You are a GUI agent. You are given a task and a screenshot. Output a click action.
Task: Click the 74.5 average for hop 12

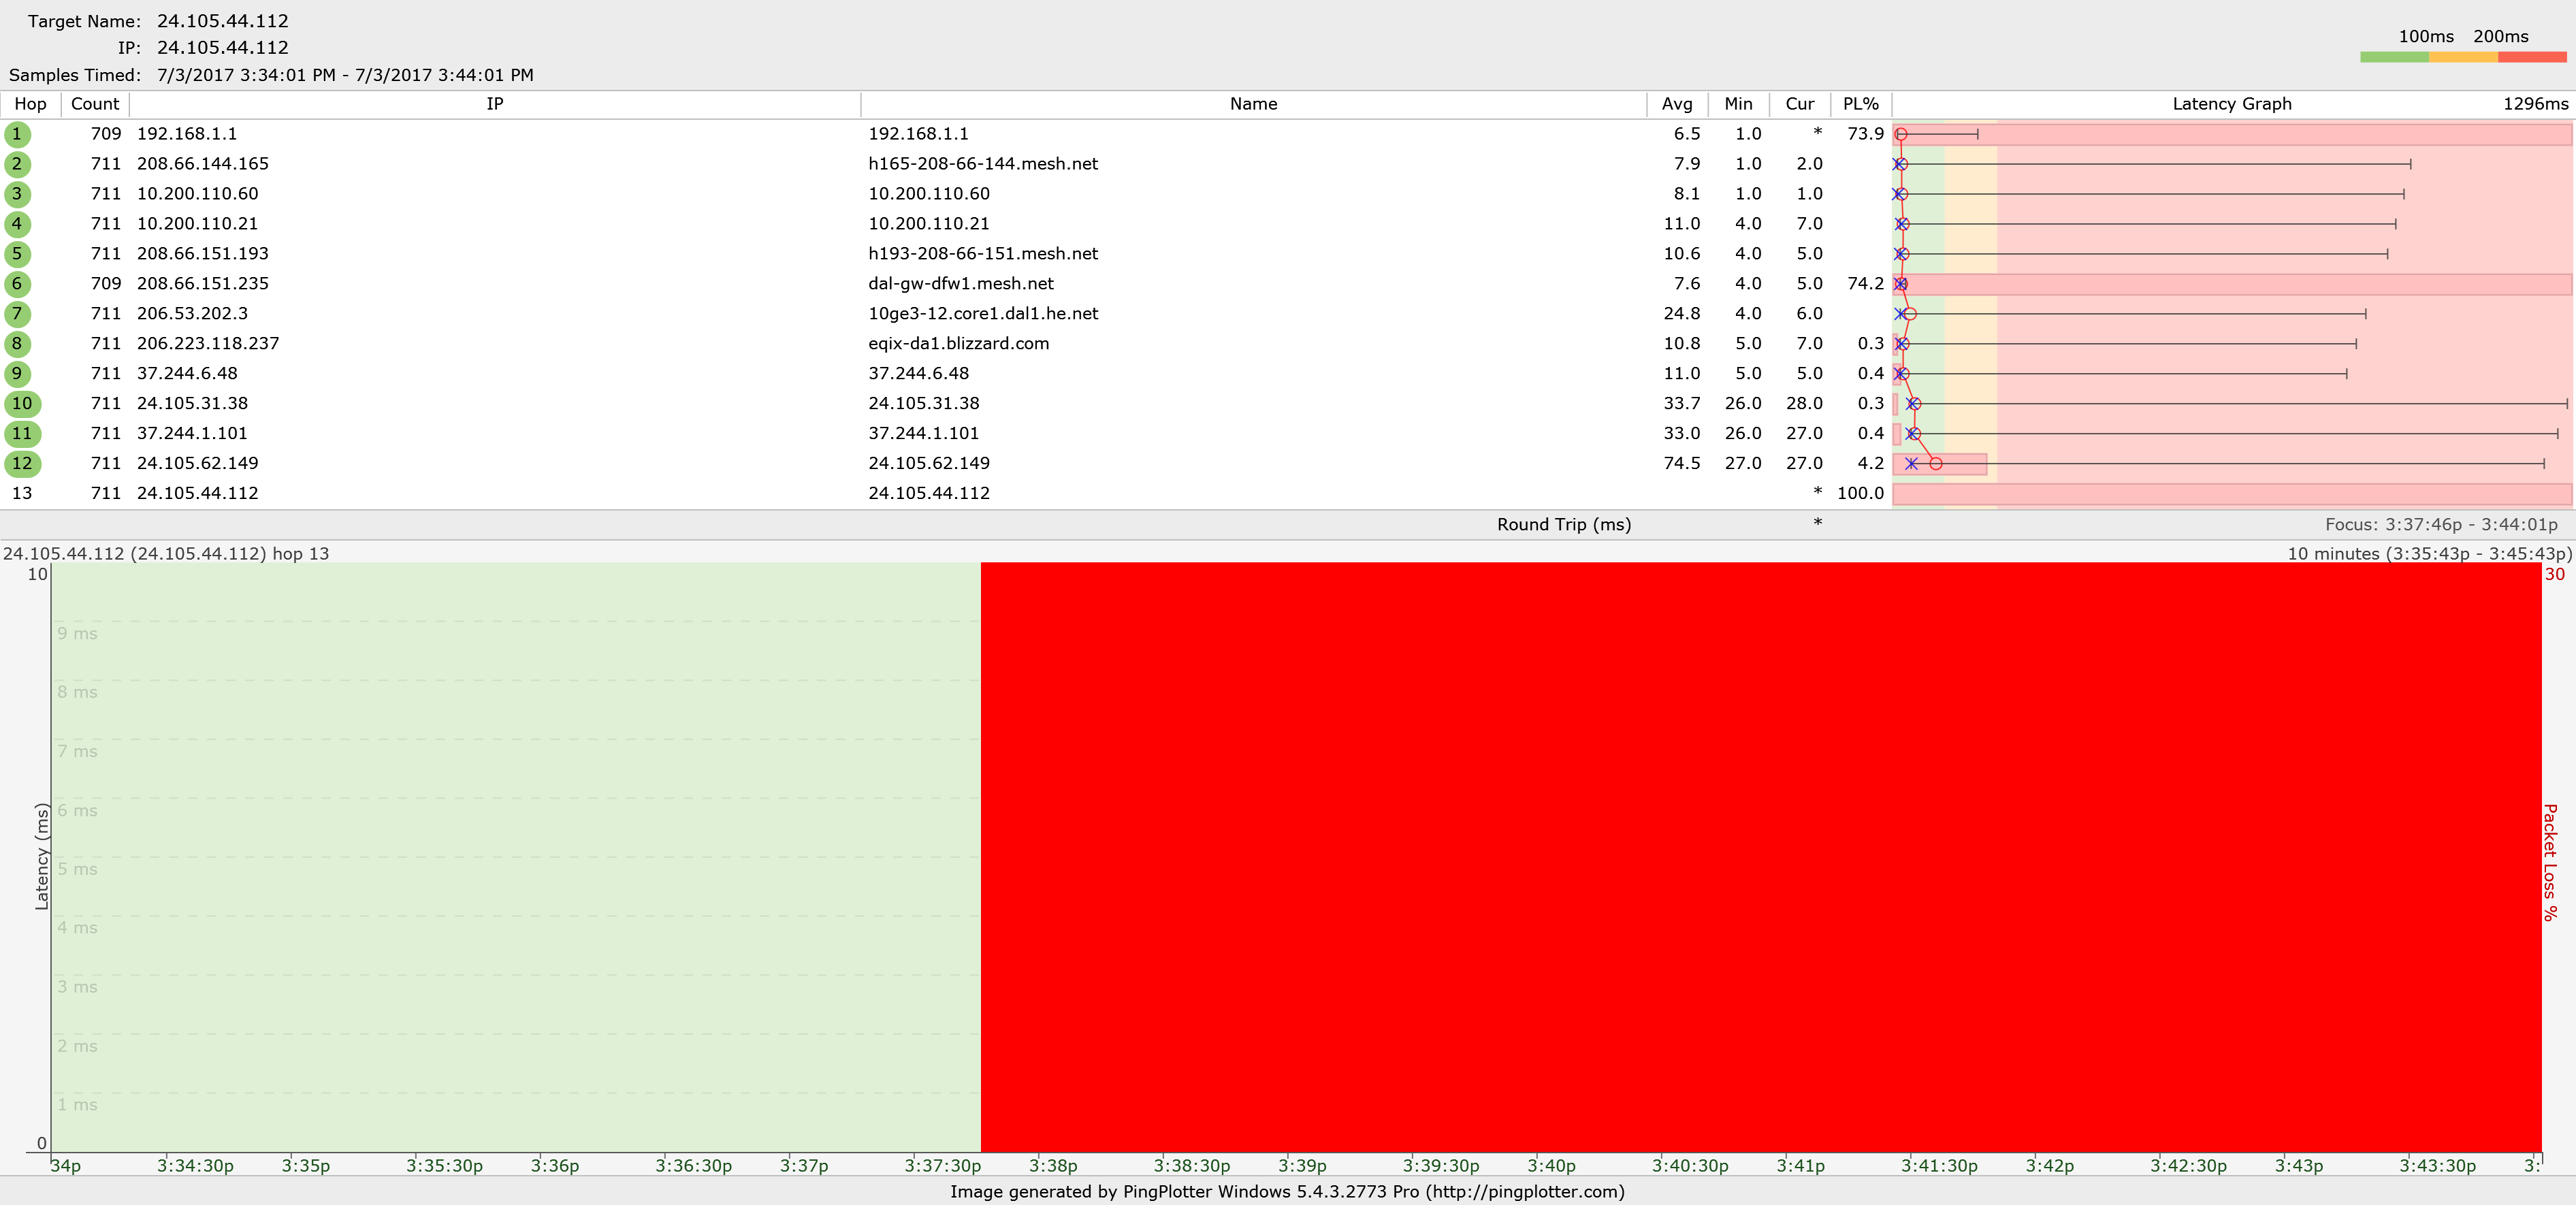pyautogui.click(x=1682, y=464)
